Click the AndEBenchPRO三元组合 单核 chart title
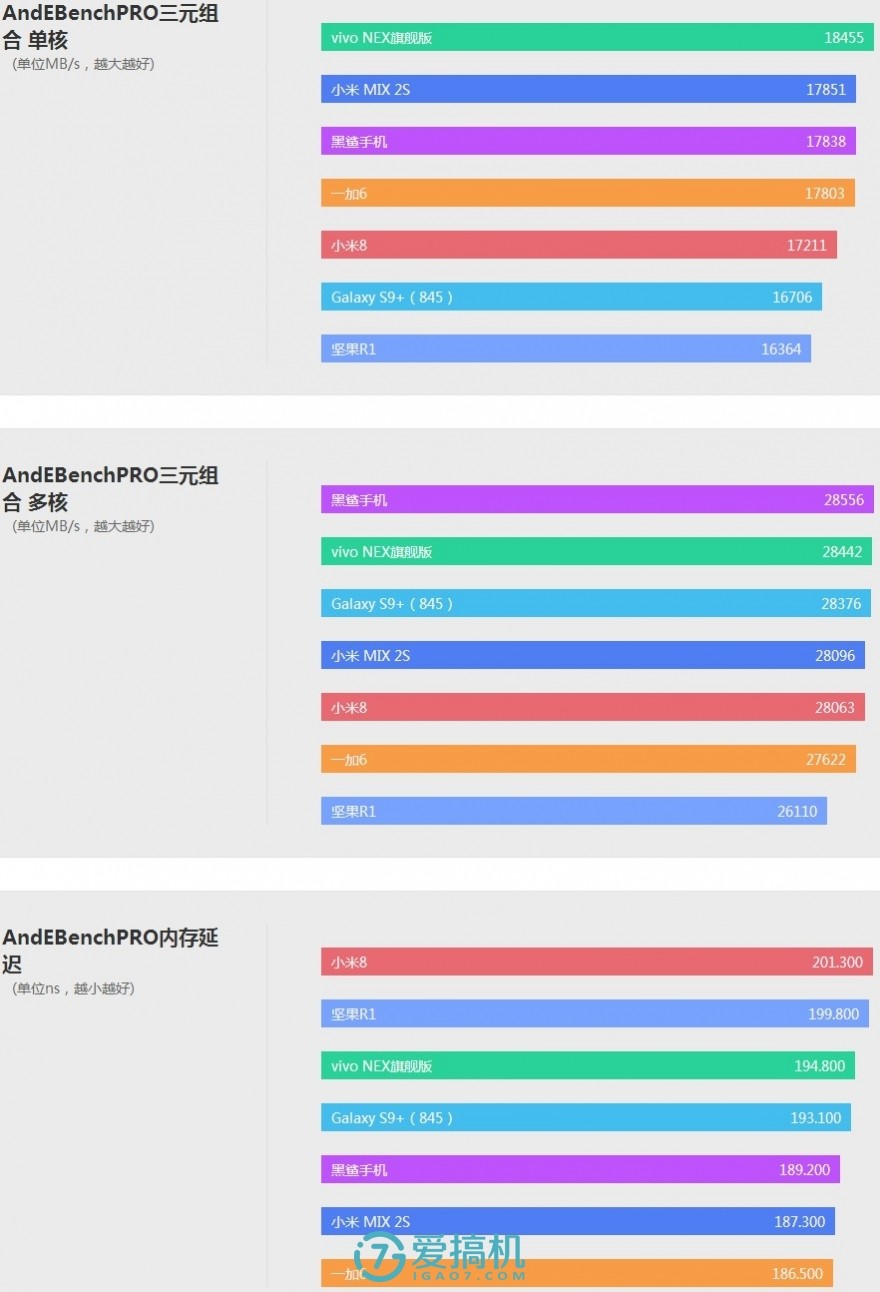The image size is (880, 1292). (110, 27)
